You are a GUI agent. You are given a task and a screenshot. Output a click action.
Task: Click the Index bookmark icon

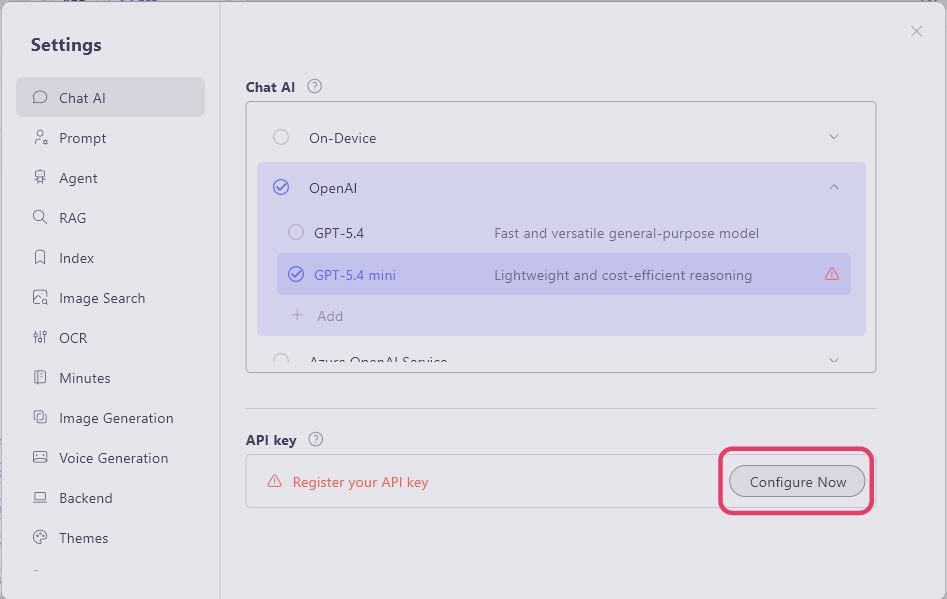40,258
